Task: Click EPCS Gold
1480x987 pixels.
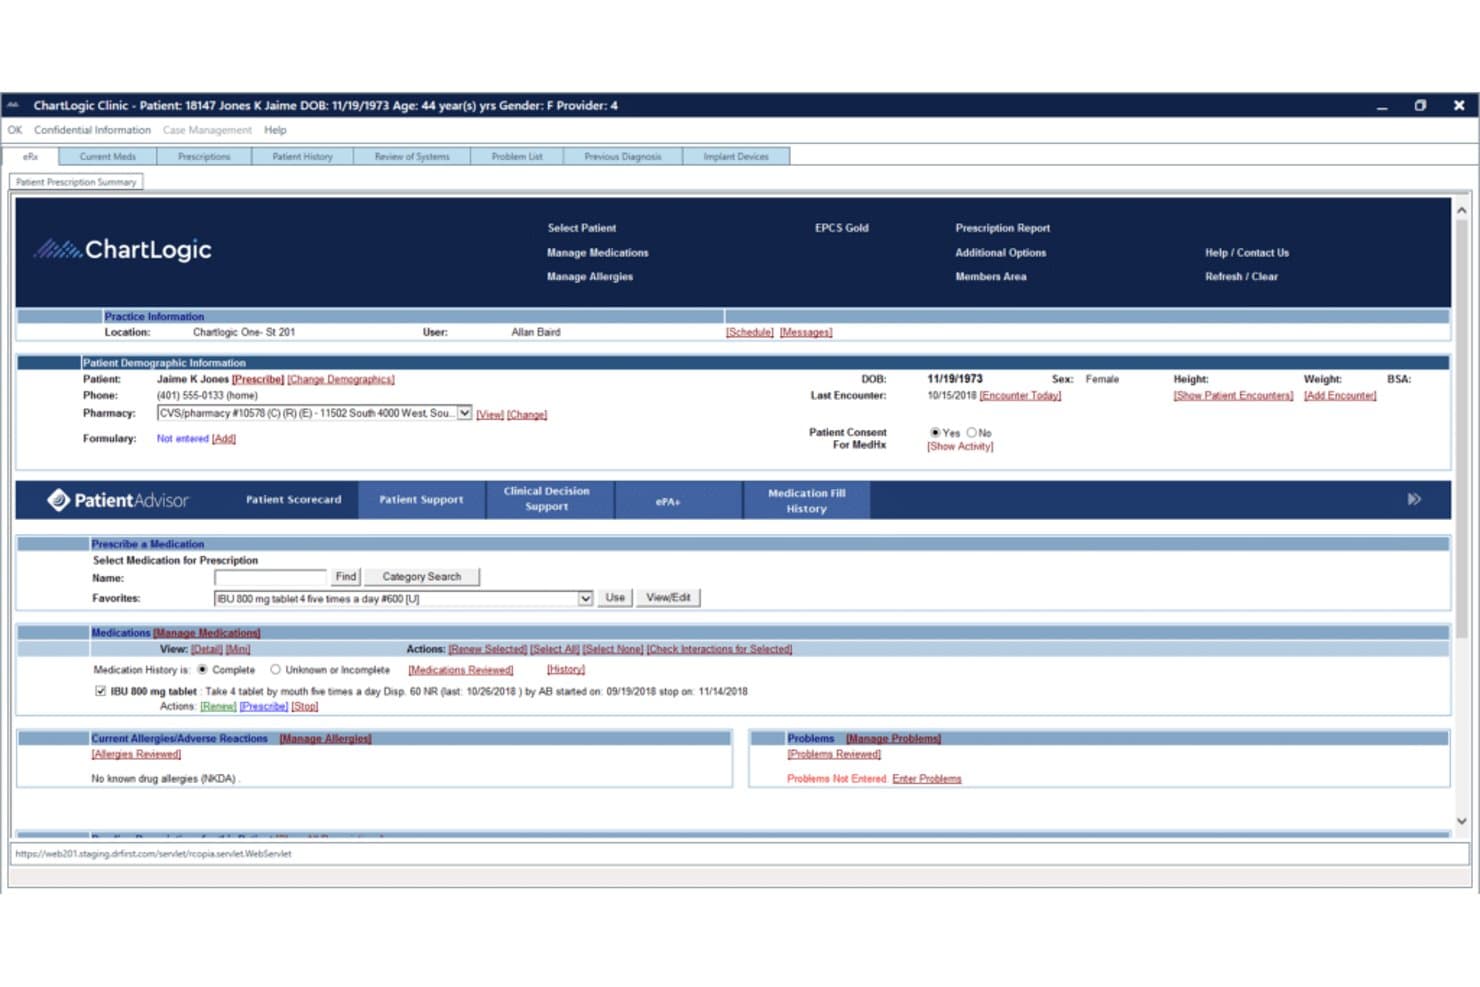Action: (842, 228)
